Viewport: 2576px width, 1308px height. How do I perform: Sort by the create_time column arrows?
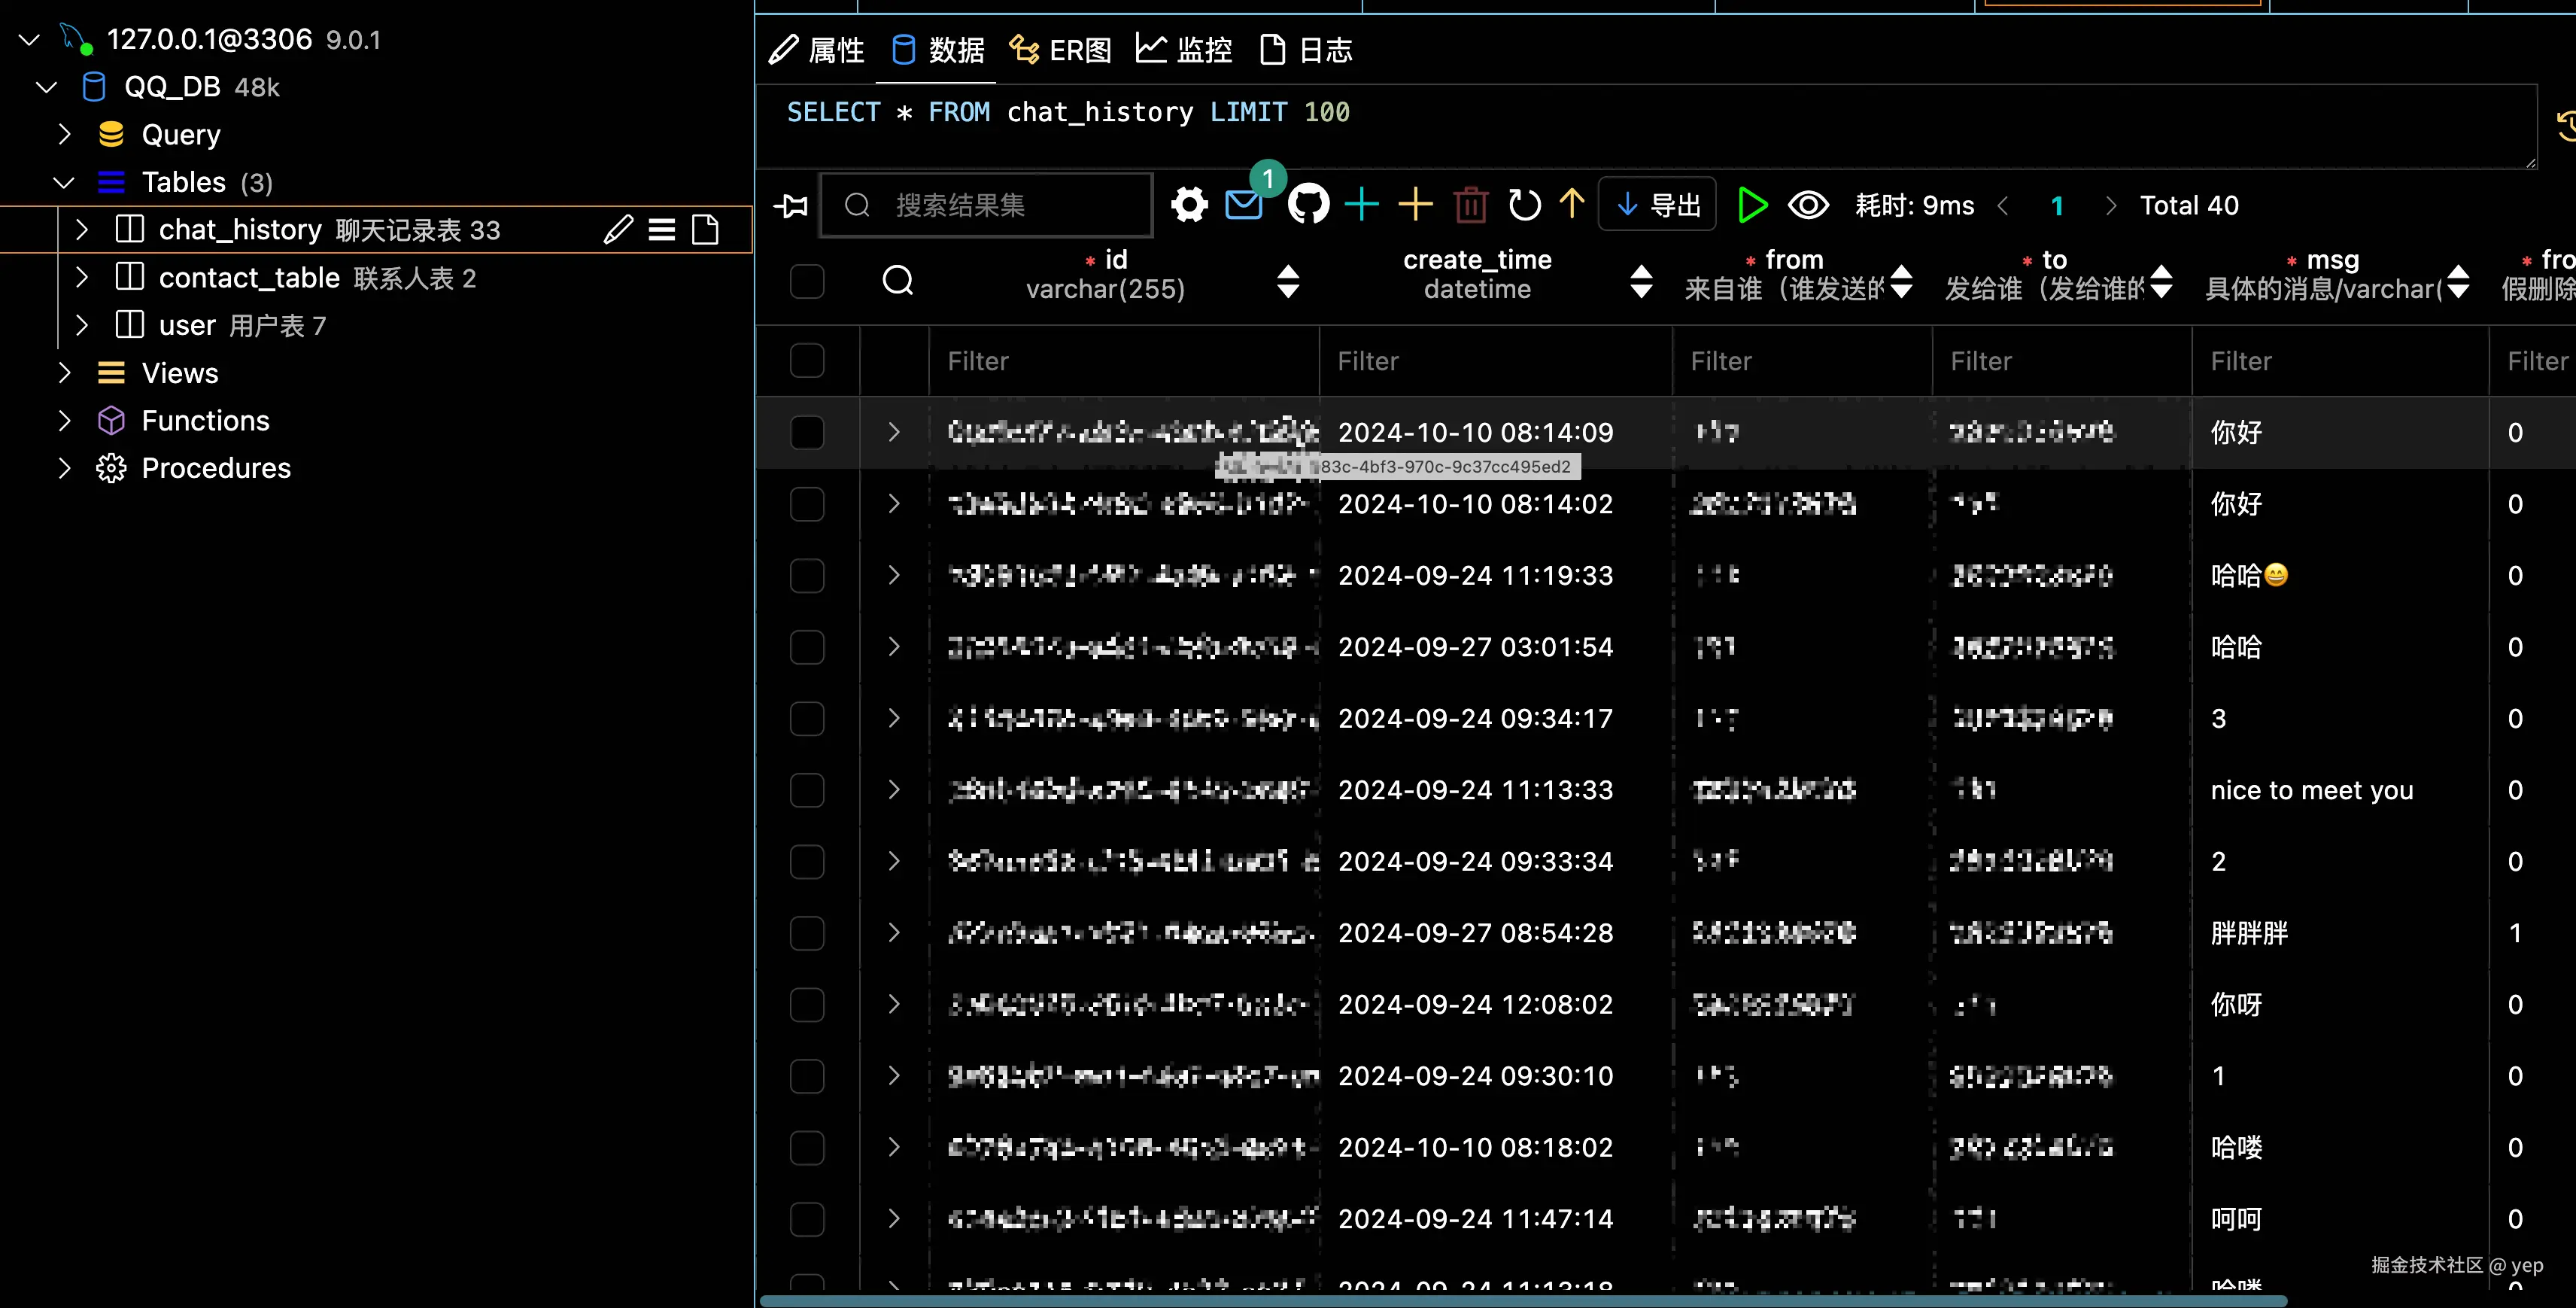coord(1641,281)
